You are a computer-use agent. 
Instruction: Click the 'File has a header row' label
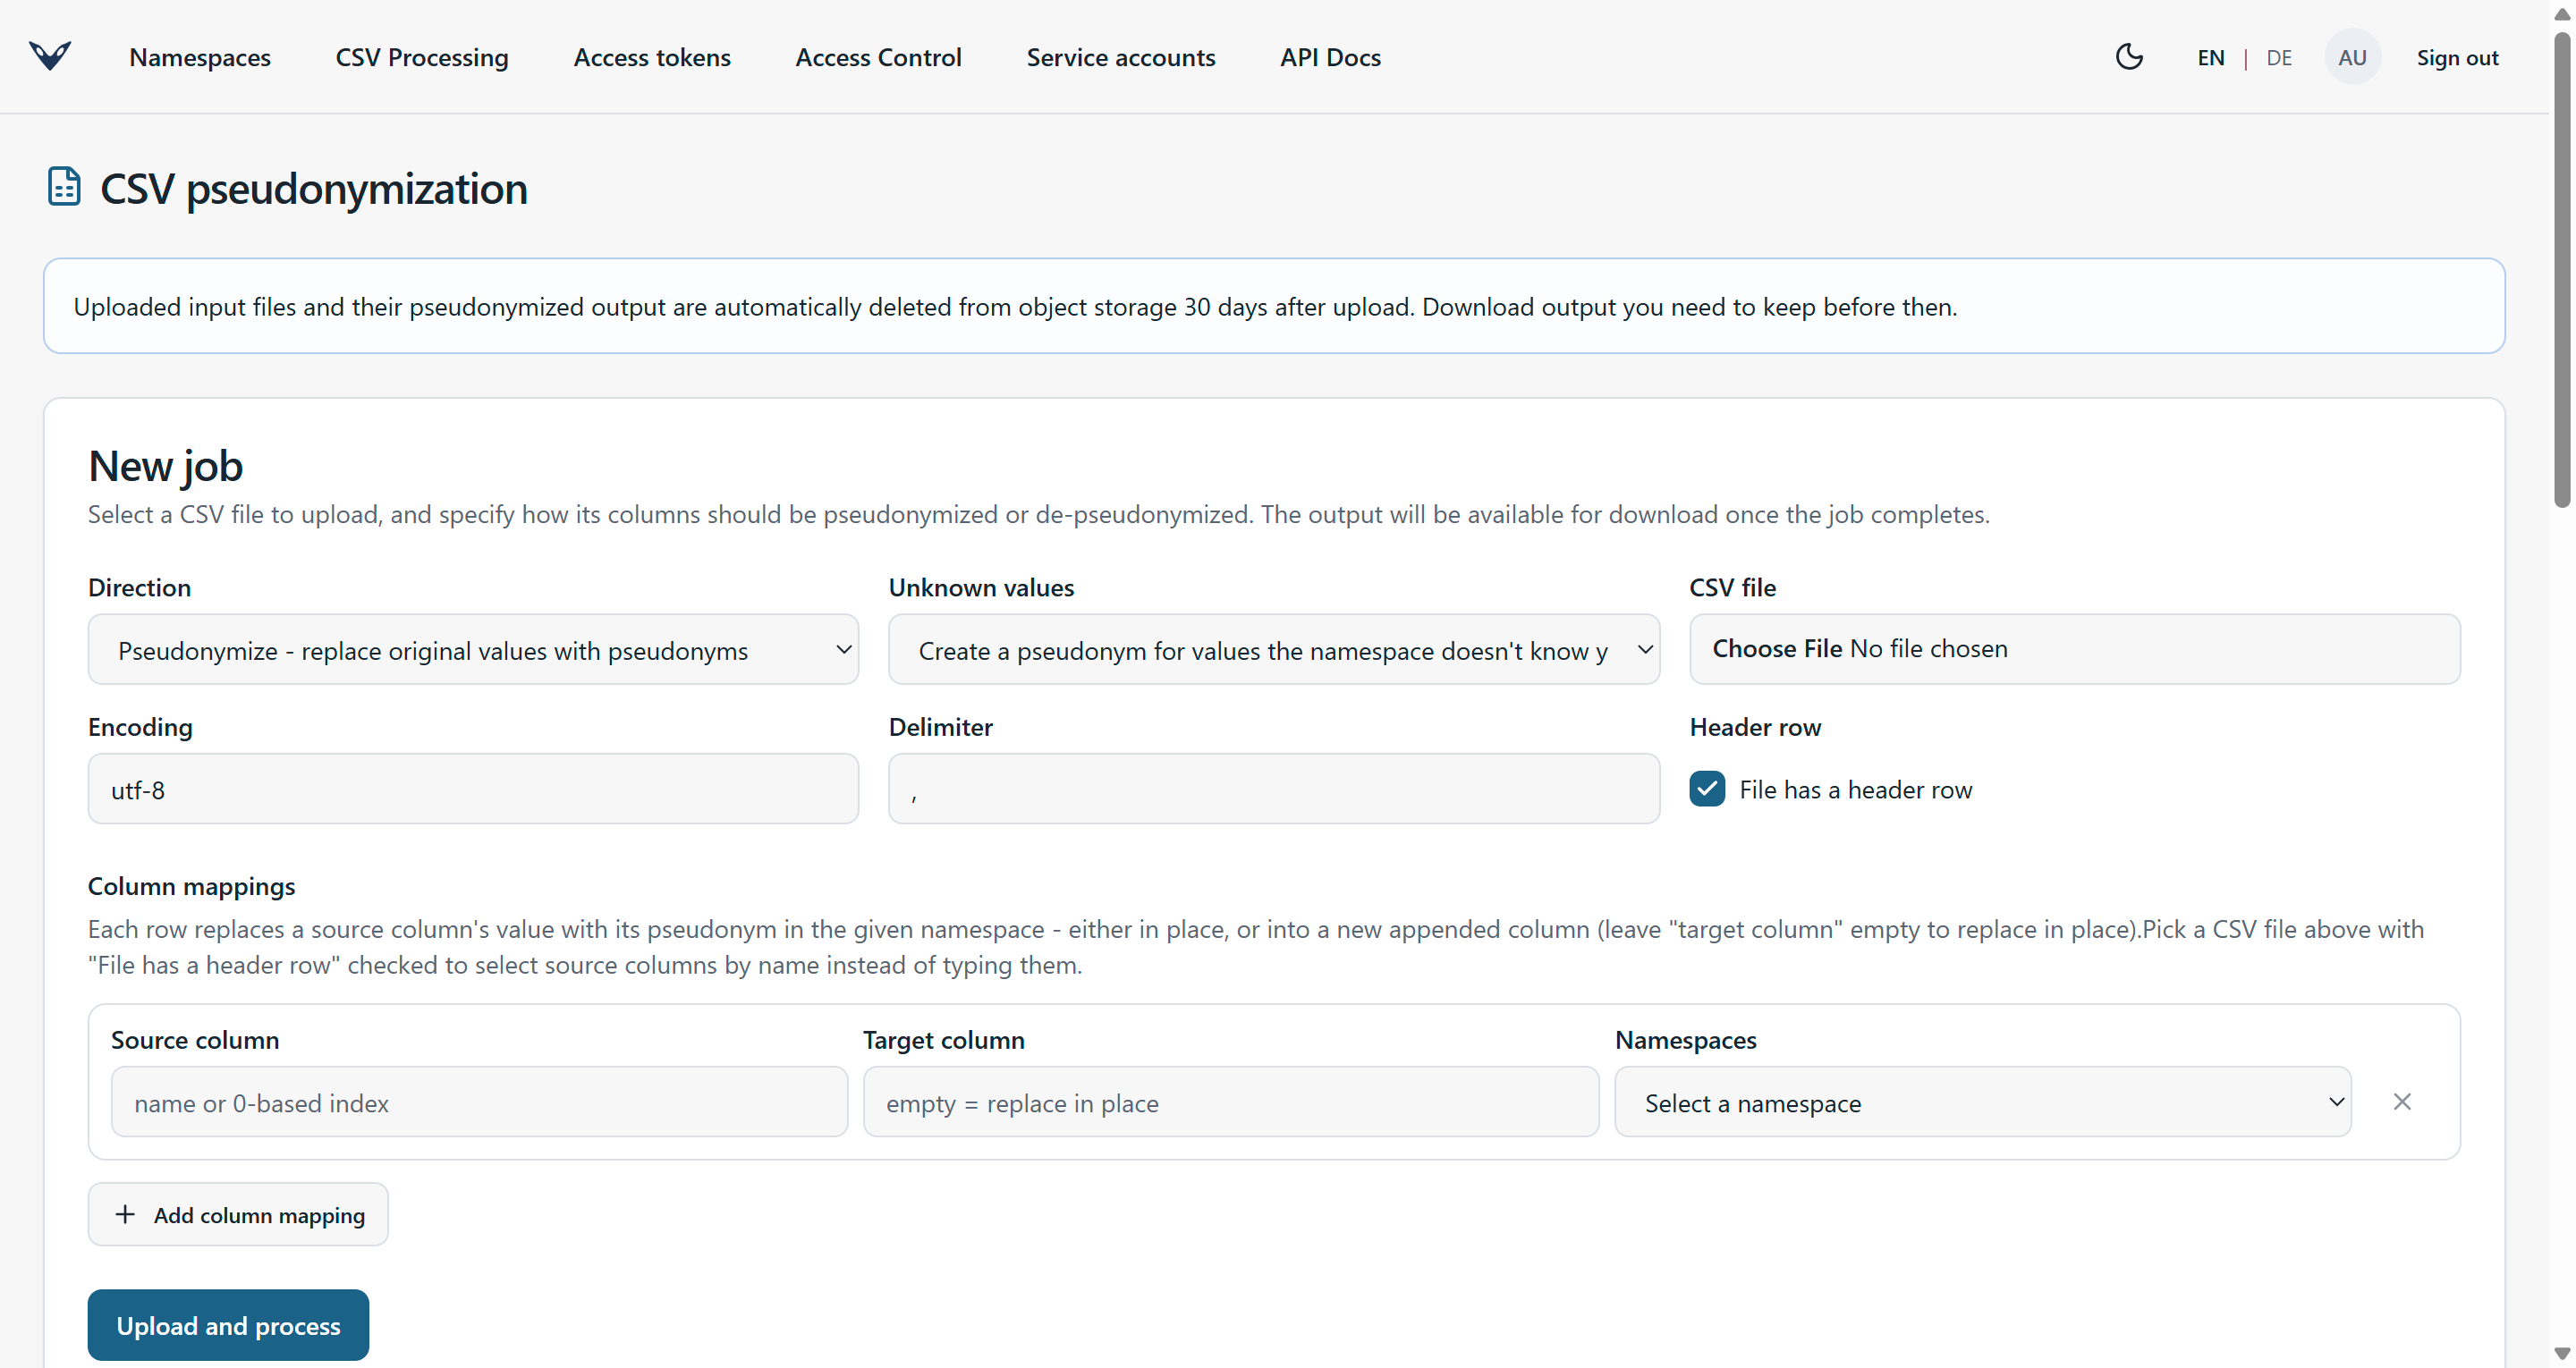click(x=1855, y=790)
